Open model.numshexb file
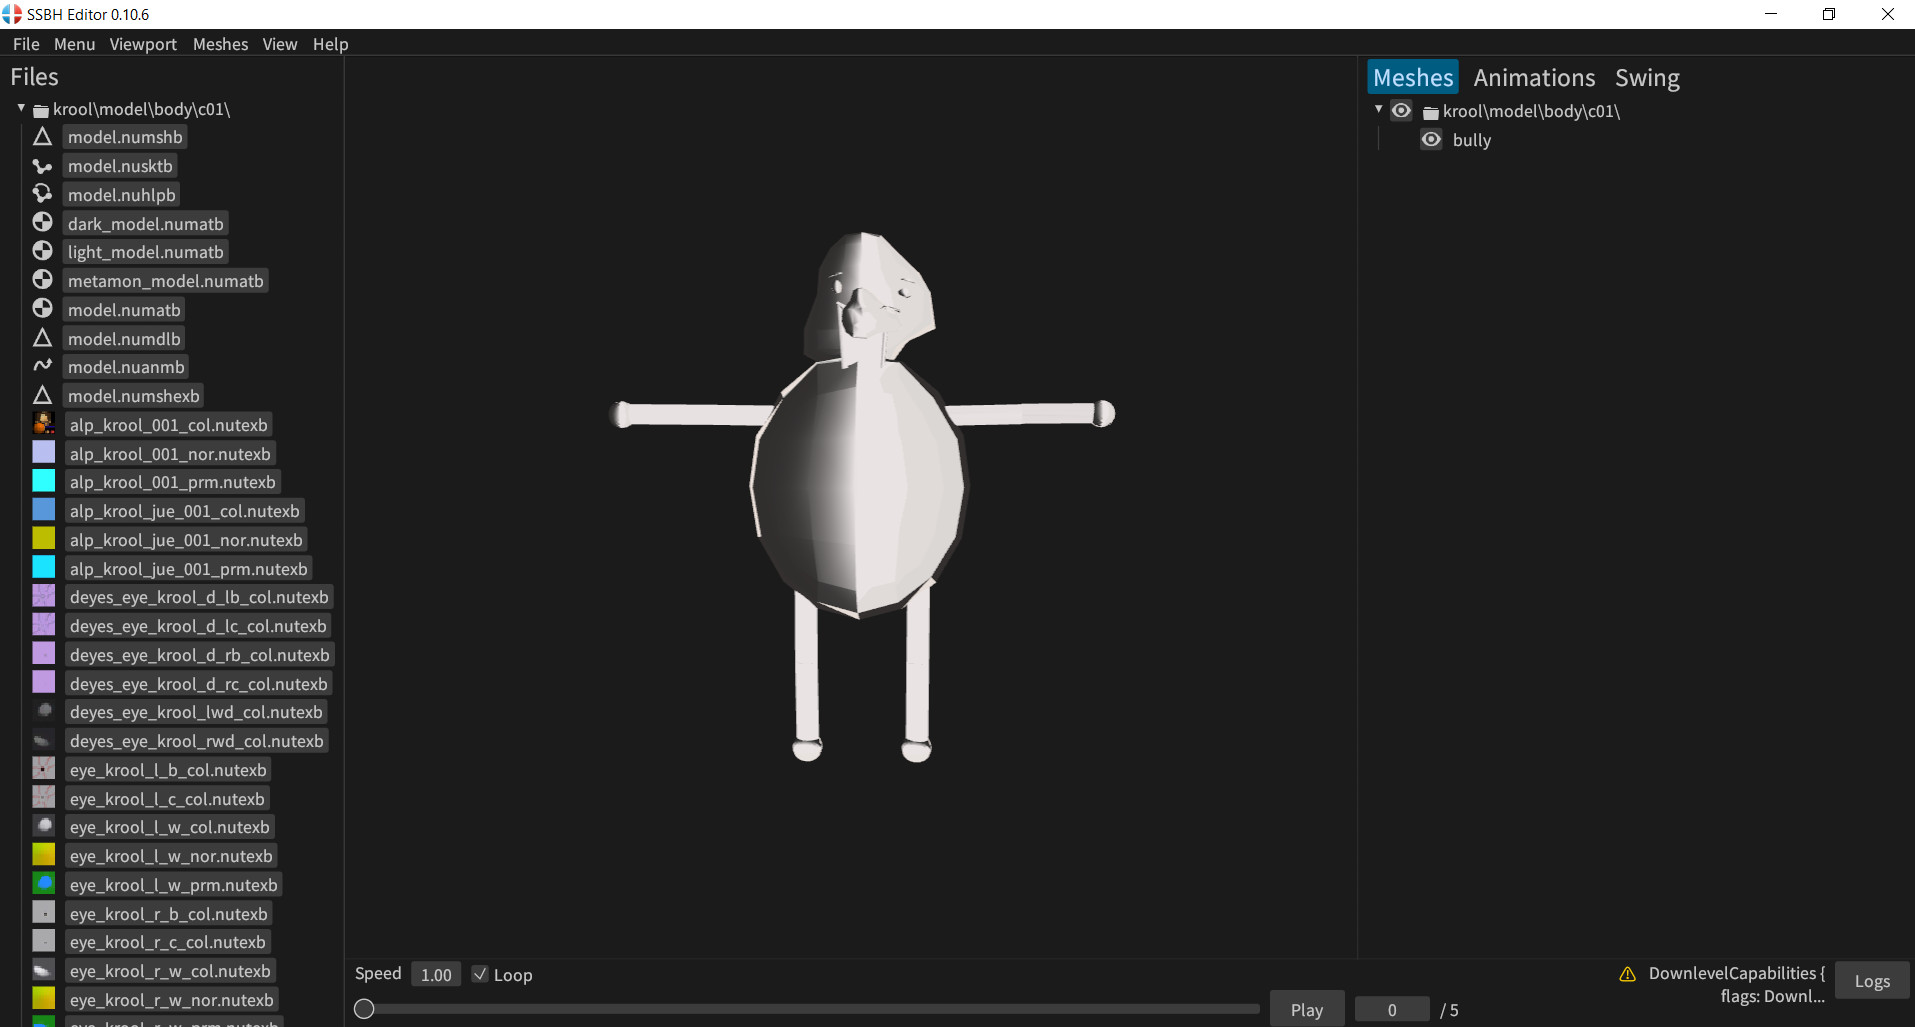The image size is (1915, 1027). coord(134,395)
